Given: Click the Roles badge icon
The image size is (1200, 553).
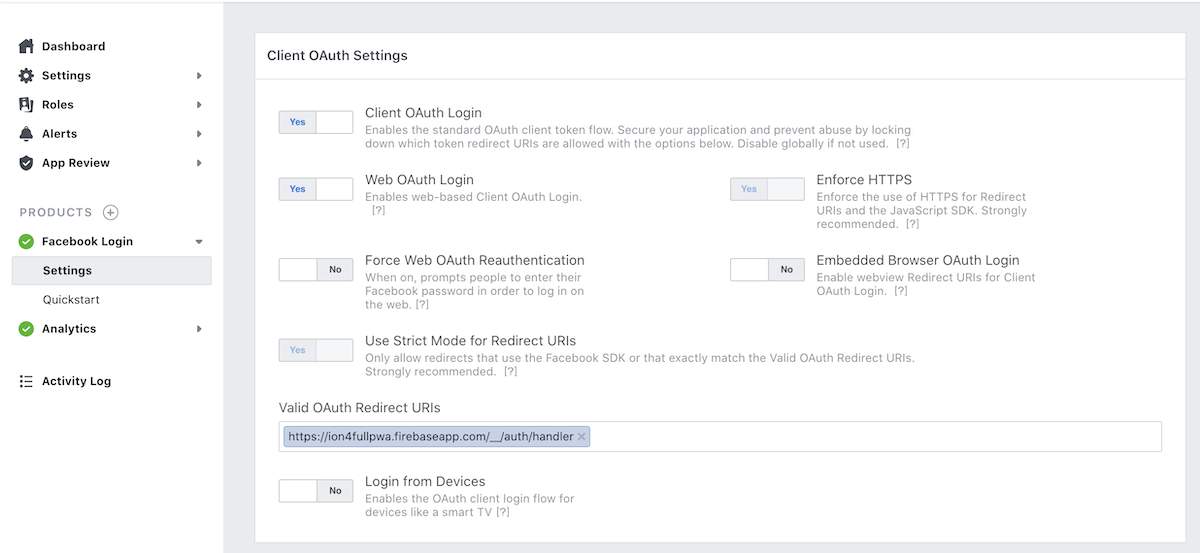Looking at the screenshot, I should [x=26, y=104].
